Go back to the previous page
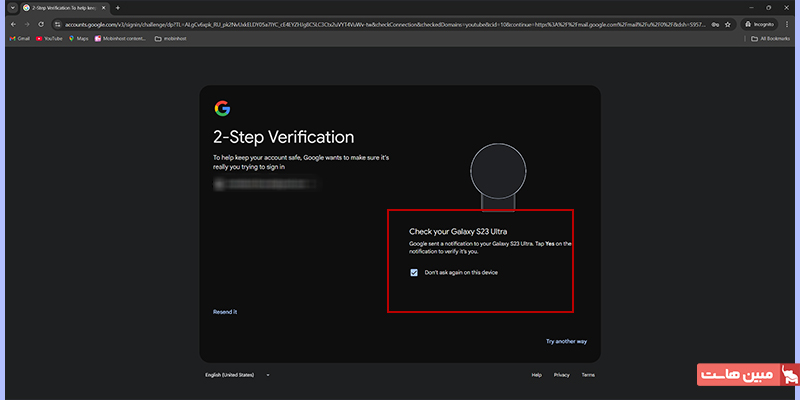The width and height of the screenshot is (800, 400). click(13, 24)
